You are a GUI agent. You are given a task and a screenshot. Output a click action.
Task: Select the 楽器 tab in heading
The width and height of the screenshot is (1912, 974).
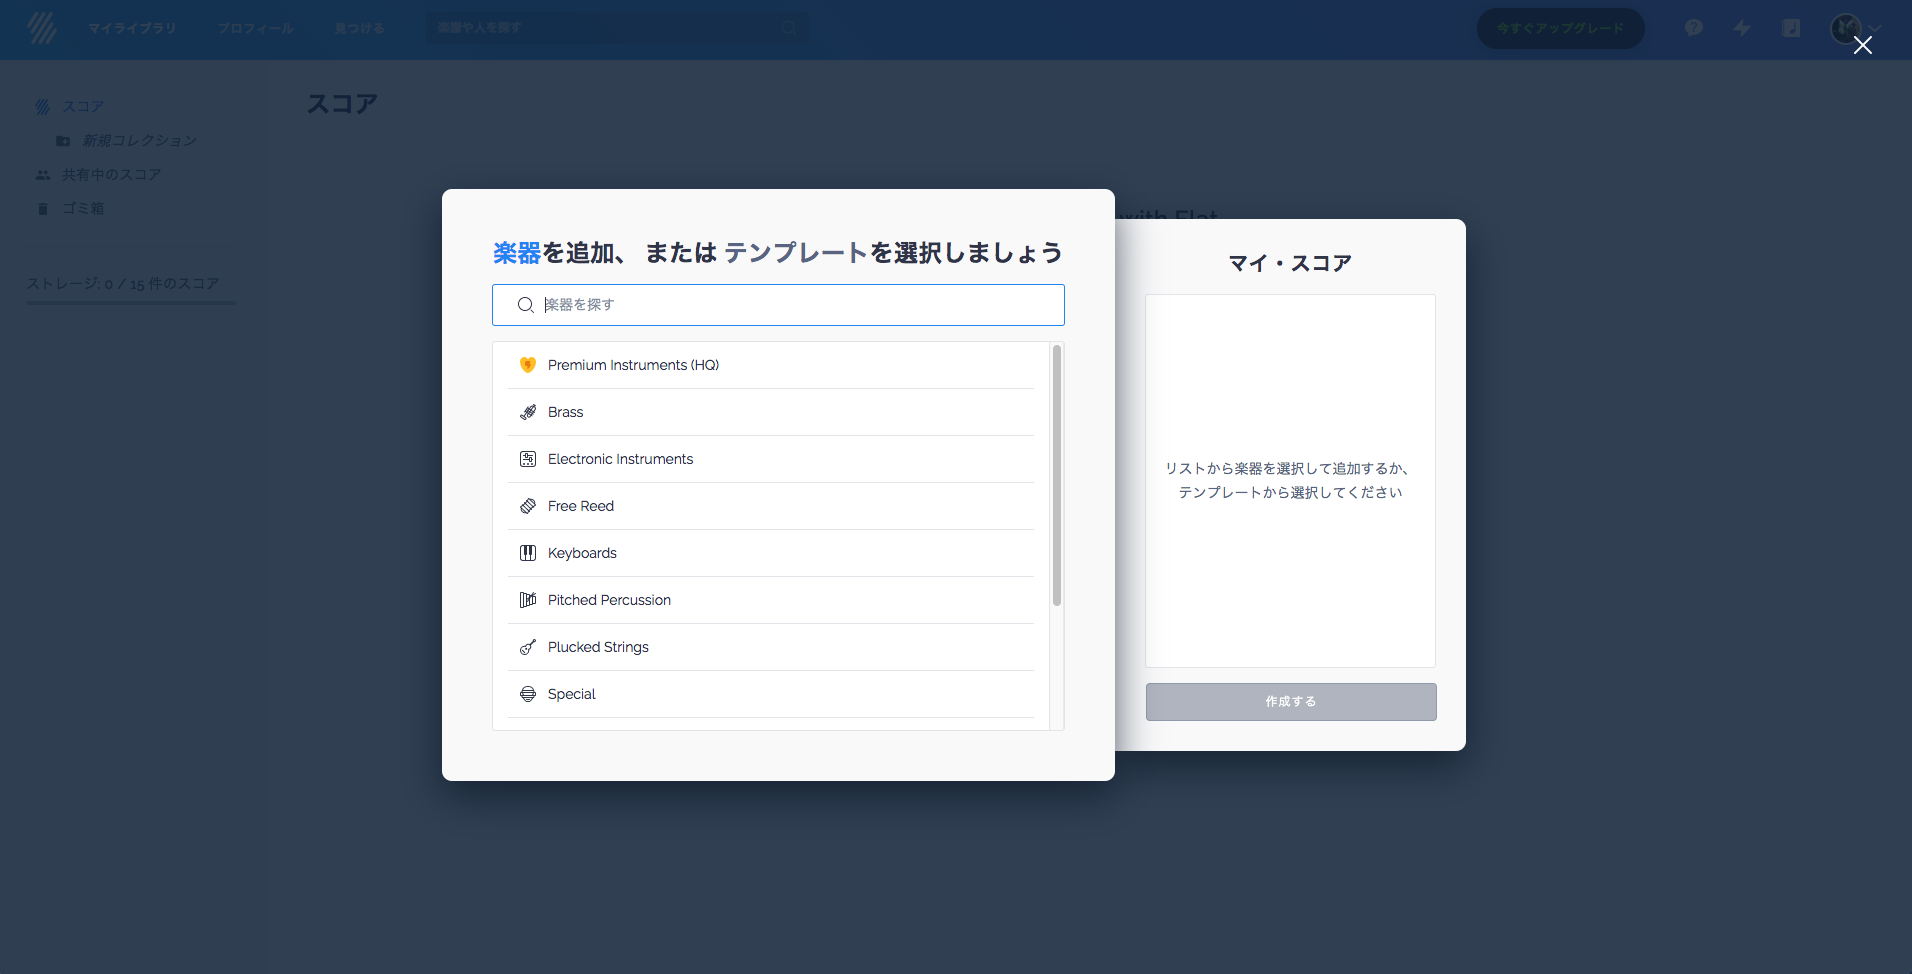tap(516, 253)
